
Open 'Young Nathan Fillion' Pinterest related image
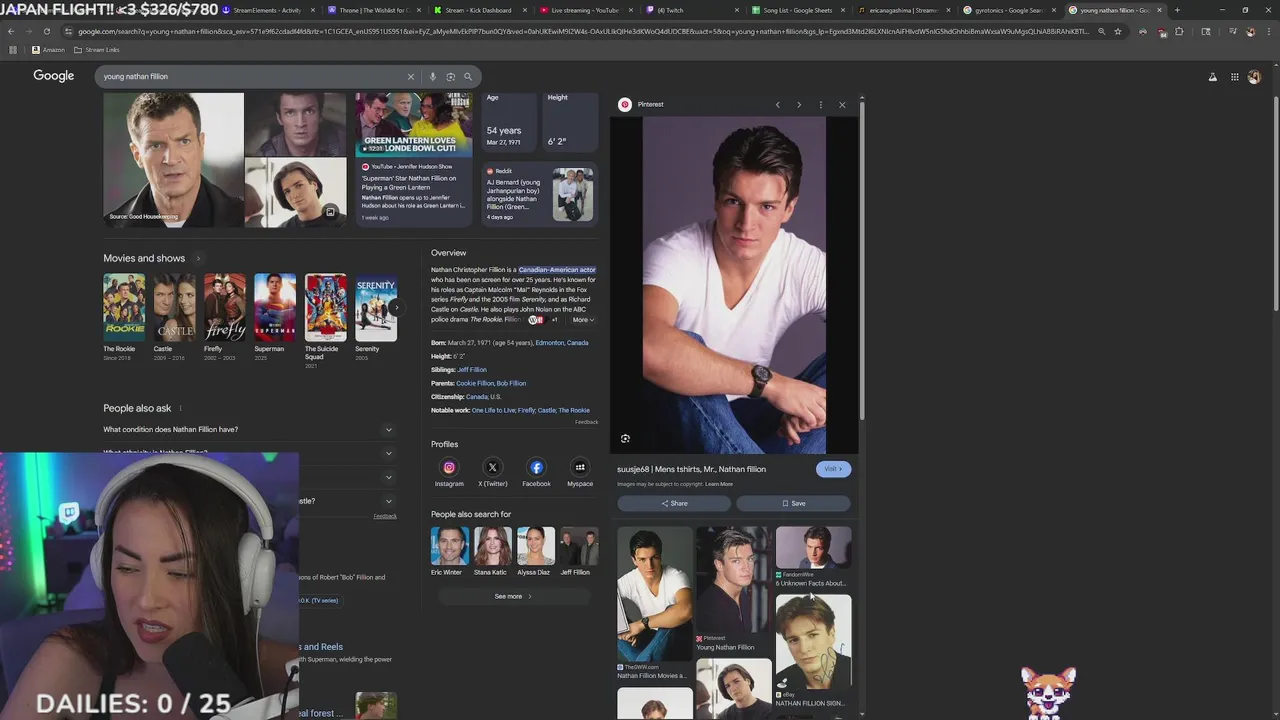pyautogui.click(x=734, y=590)
